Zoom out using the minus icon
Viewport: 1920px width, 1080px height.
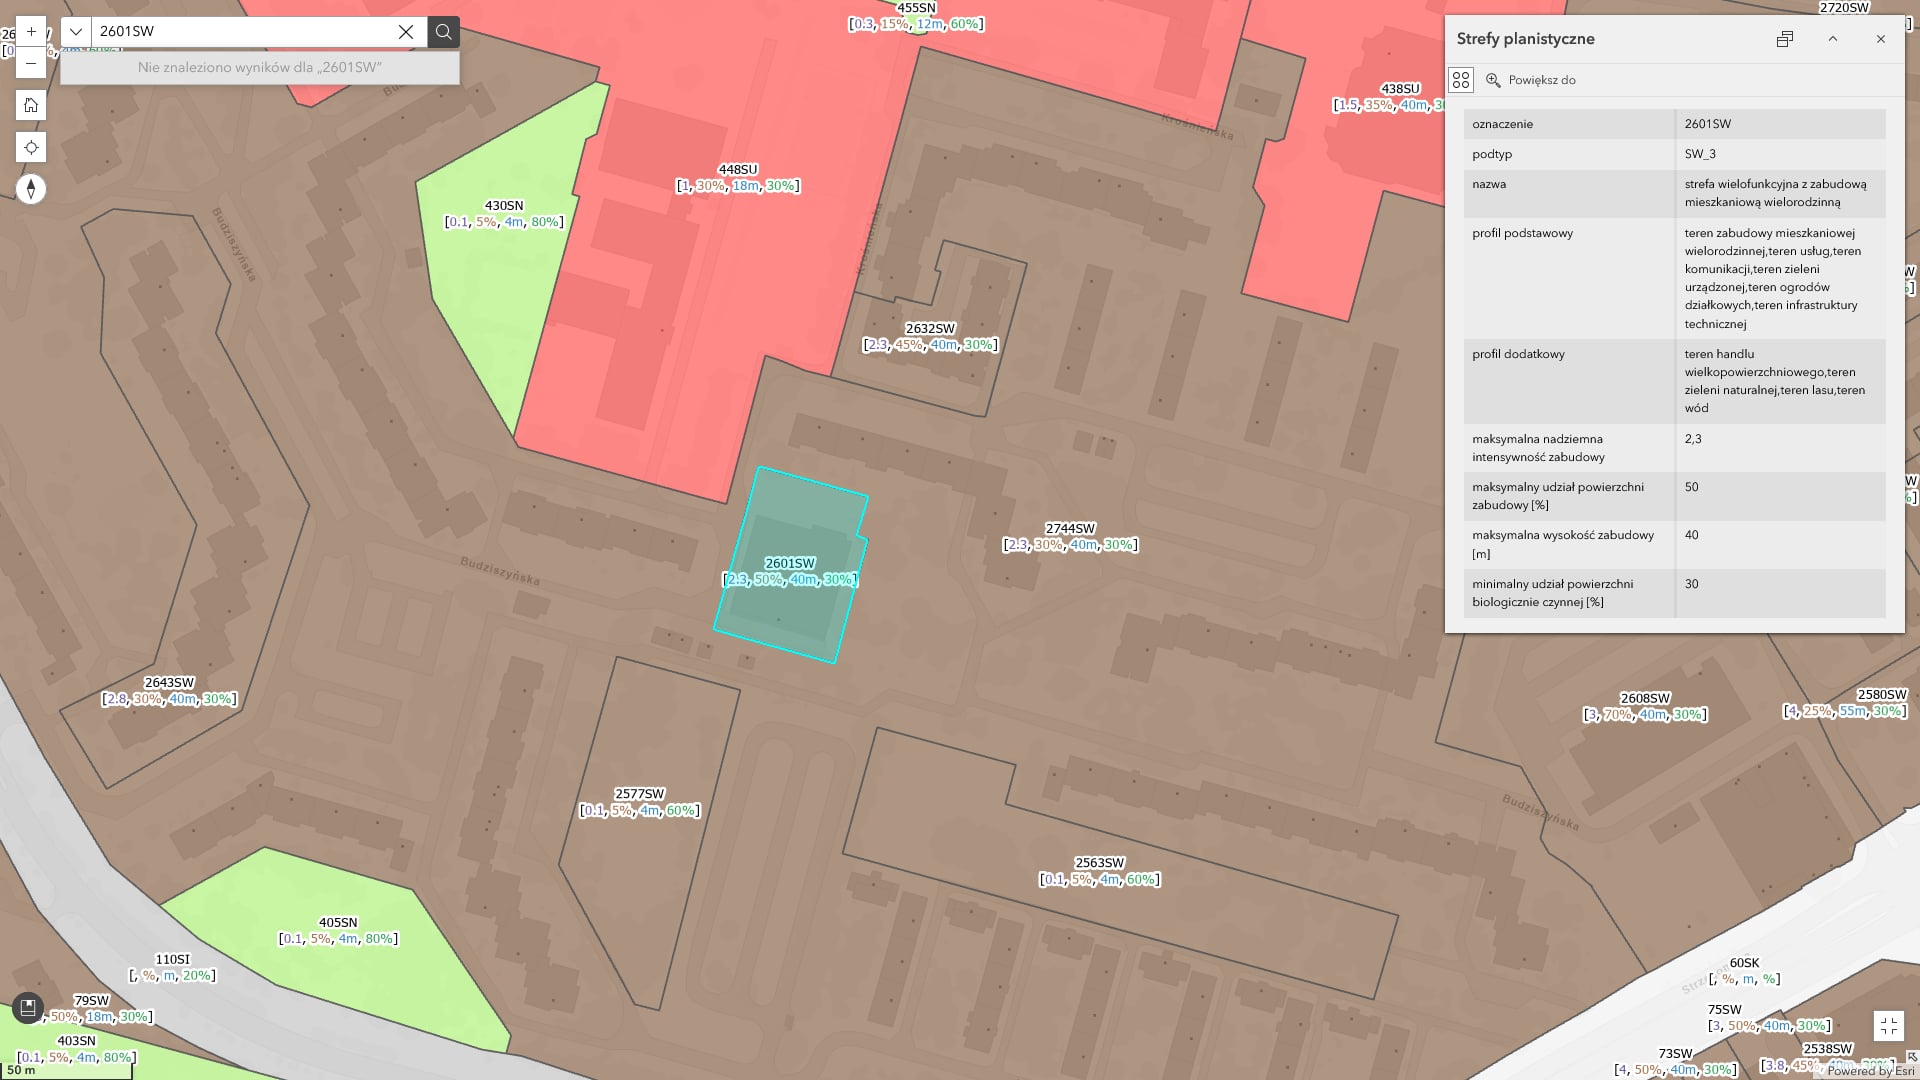[x=31, y=62]
